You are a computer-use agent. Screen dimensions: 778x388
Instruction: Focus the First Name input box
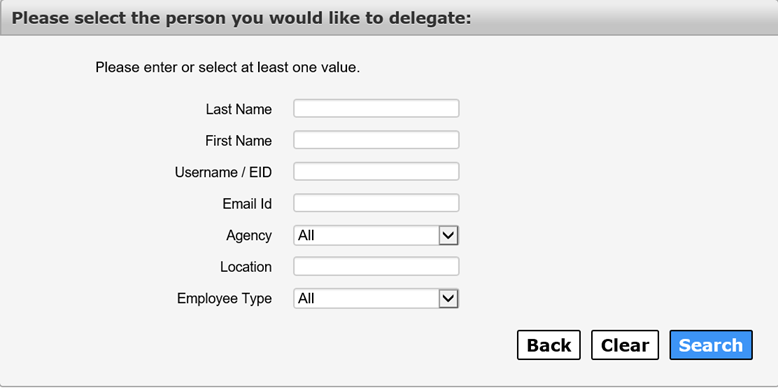pos(376,140)
